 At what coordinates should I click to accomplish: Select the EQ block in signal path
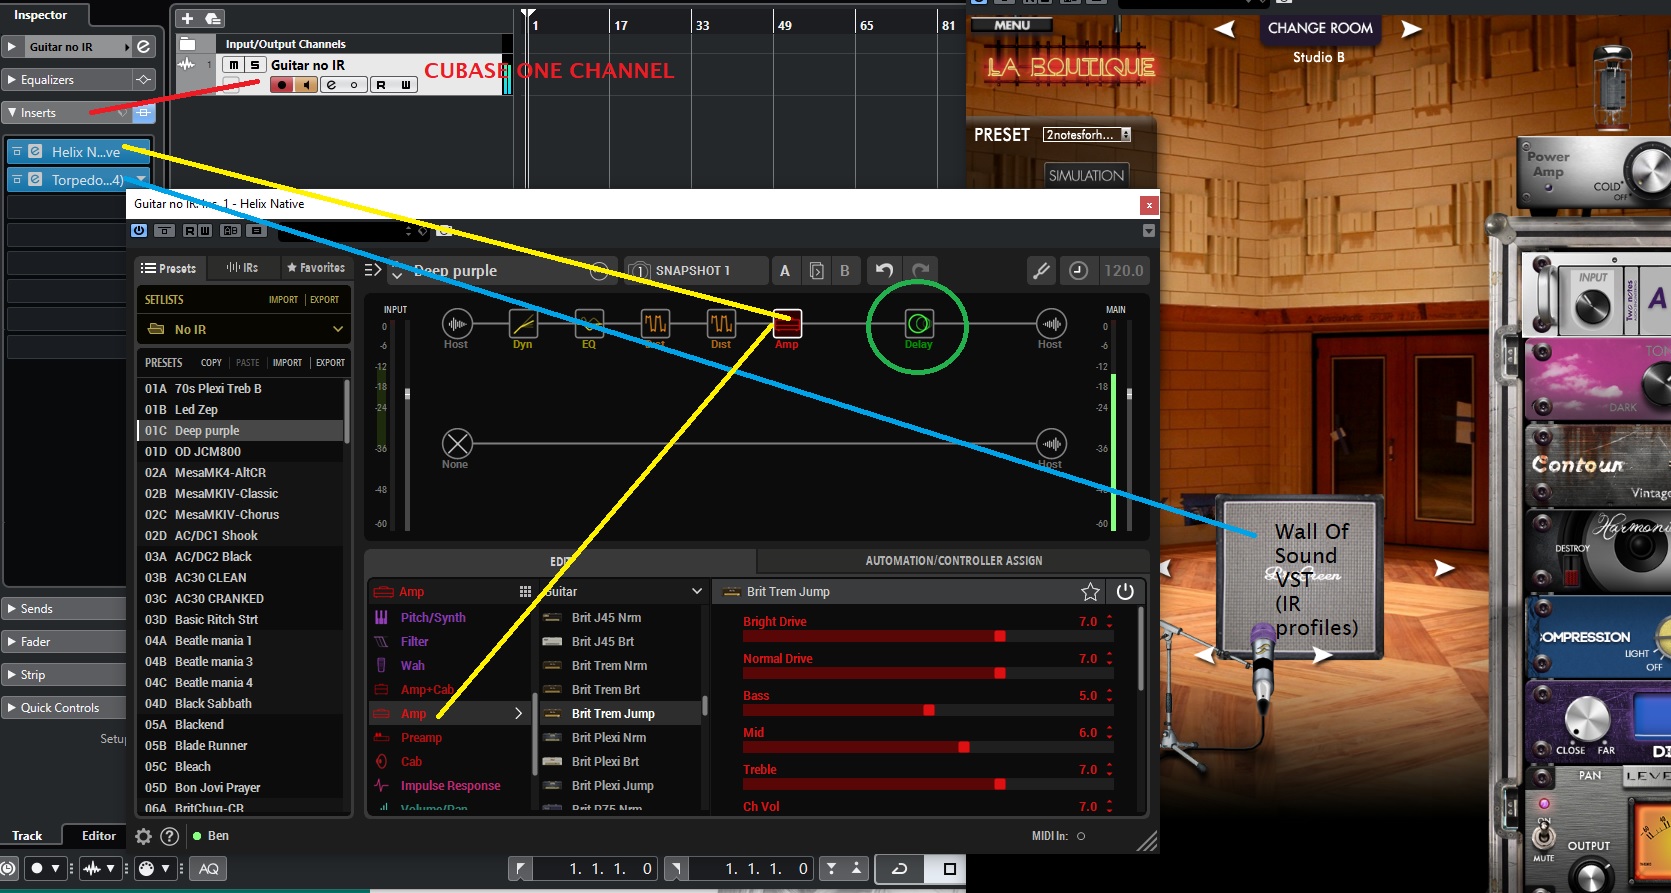click(x=589, y=324)
